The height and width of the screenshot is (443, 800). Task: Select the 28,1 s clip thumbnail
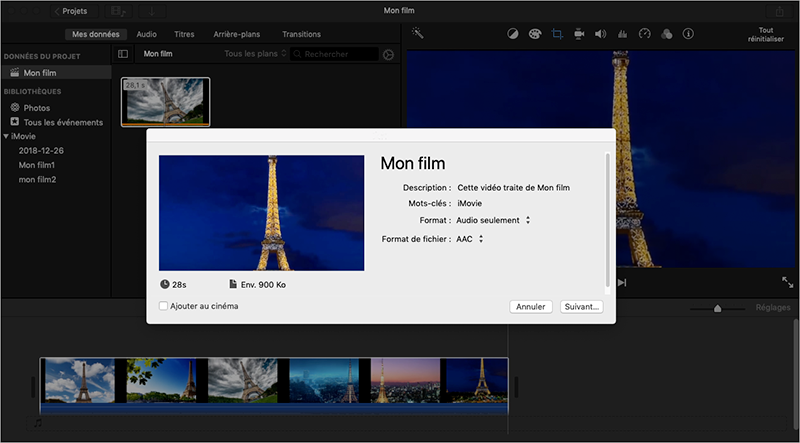pyautogui.click(x=165, y=102)
